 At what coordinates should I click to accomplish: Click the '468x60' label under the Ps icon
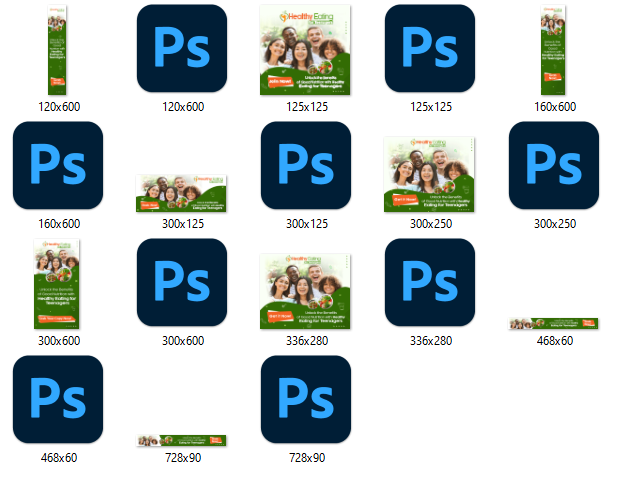tap(59, 458)
